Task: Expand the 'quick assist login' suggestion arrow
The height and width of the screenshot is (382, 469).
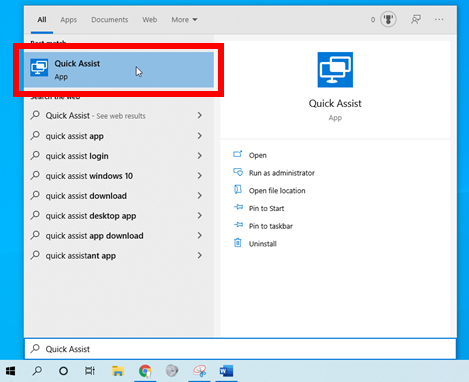Action: (200, 156)
